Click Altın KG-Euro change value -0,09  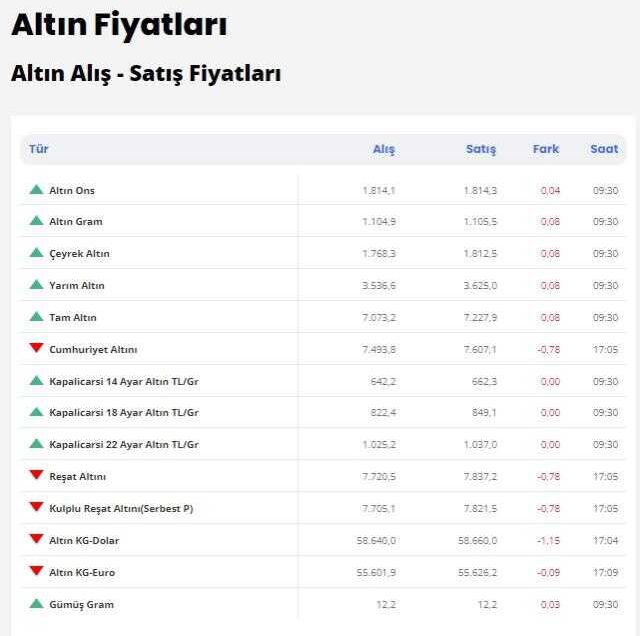pyautogui.click(x=549, y=572)
